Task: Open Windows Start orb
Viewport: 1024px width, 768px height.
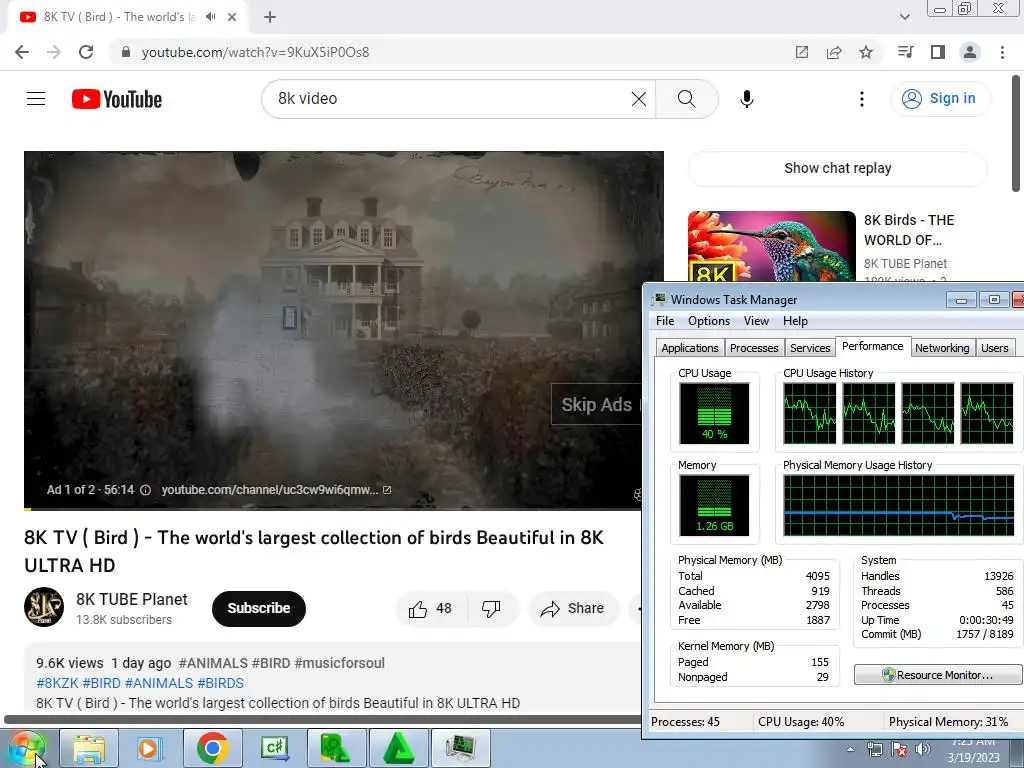Action: (27, 750)
